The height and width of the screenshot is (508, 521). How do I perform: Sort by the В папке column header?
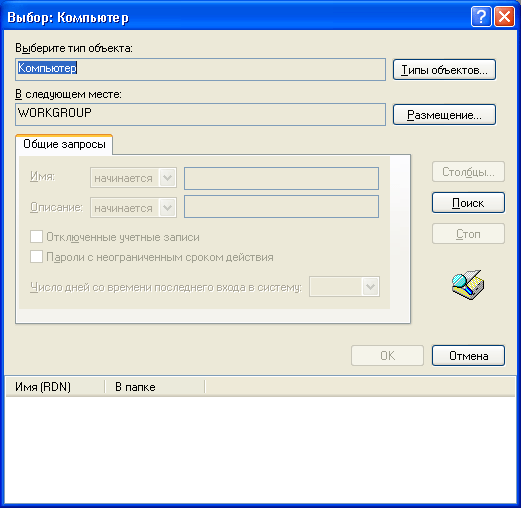155,387
